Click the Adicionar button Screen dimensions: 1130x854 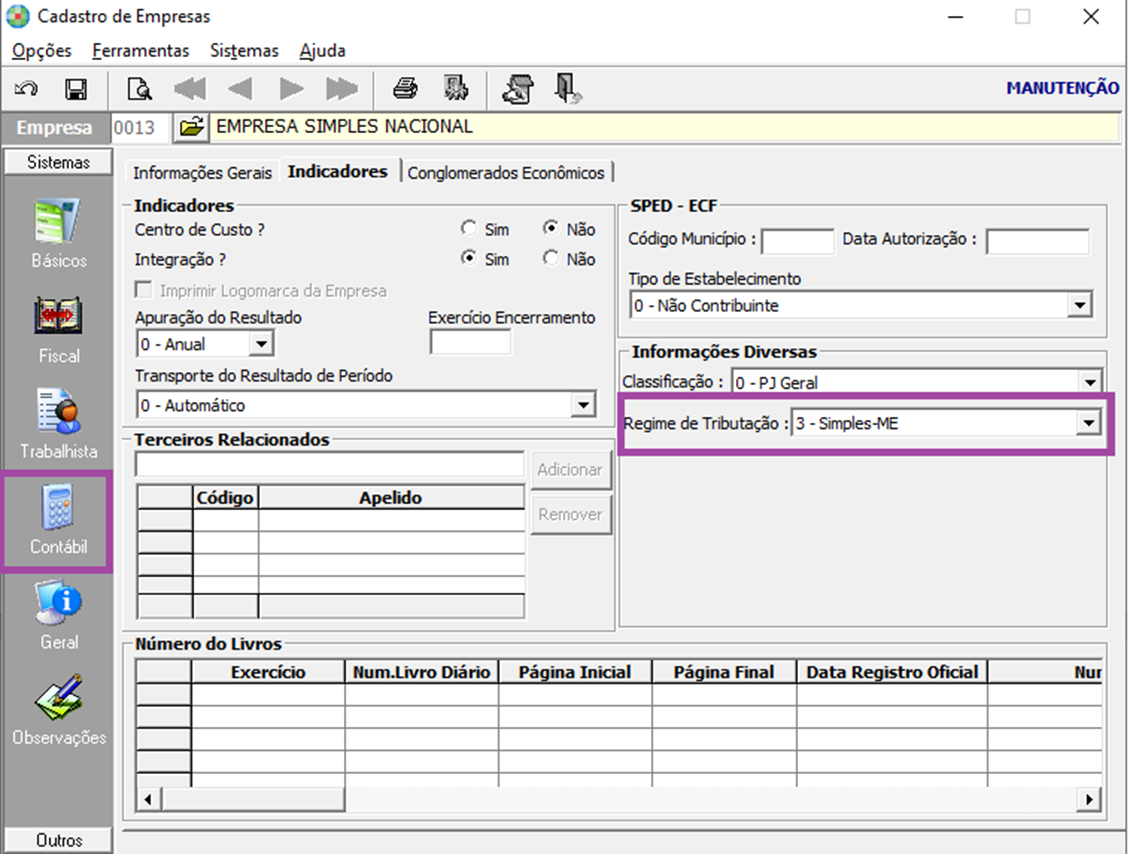570,470
